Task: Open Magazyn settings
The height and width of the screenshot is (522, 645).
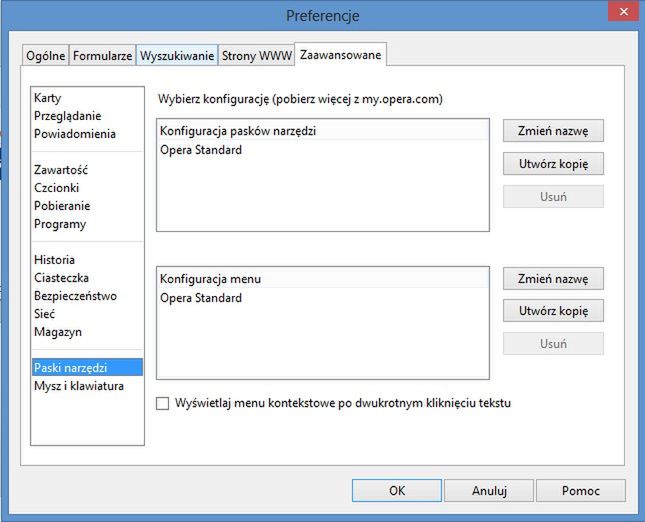Action: click(x=87, y=332)
